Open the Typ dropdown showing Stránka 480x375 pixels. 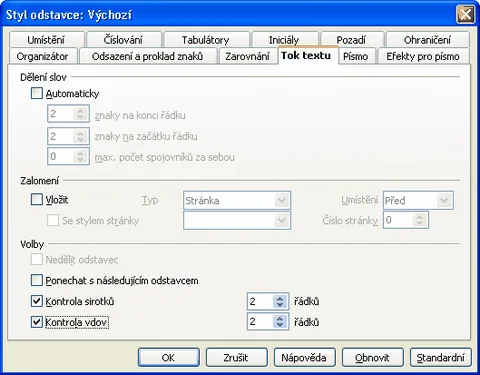tap(237, 200)
